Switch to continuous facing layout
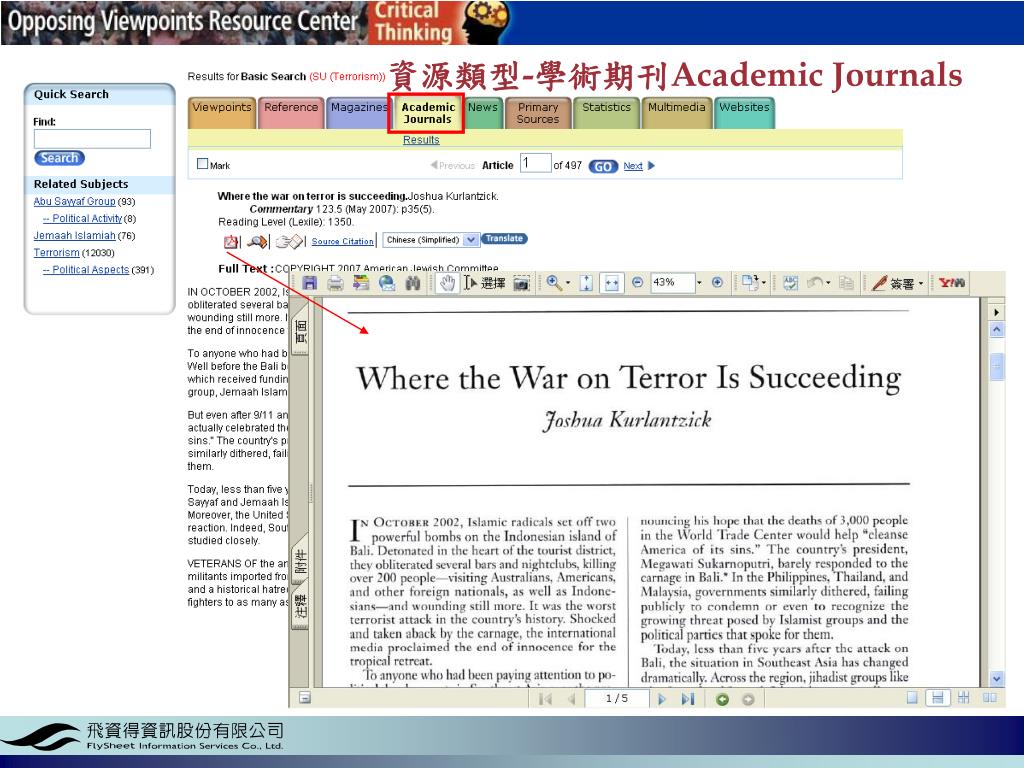Viewport: 1024px width, 768px height. pos(963,698)
